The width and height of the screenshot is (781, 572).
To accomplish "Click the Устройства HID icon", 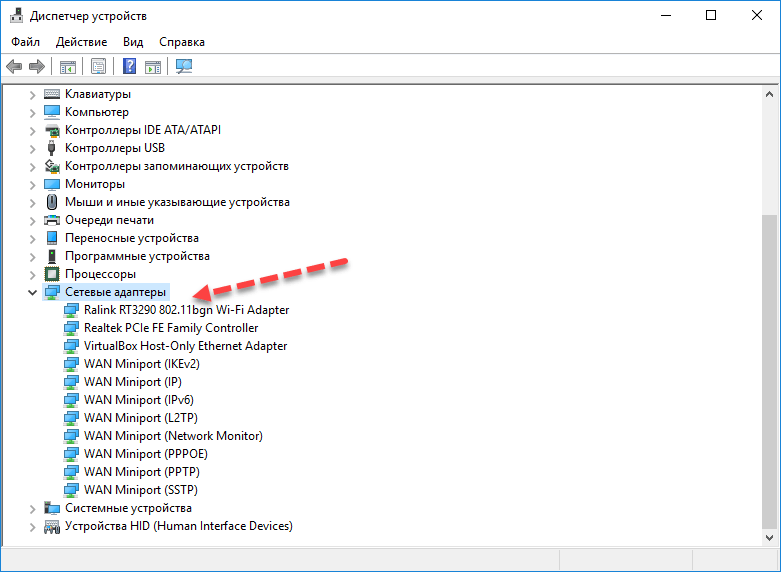I will coord(52,526).
